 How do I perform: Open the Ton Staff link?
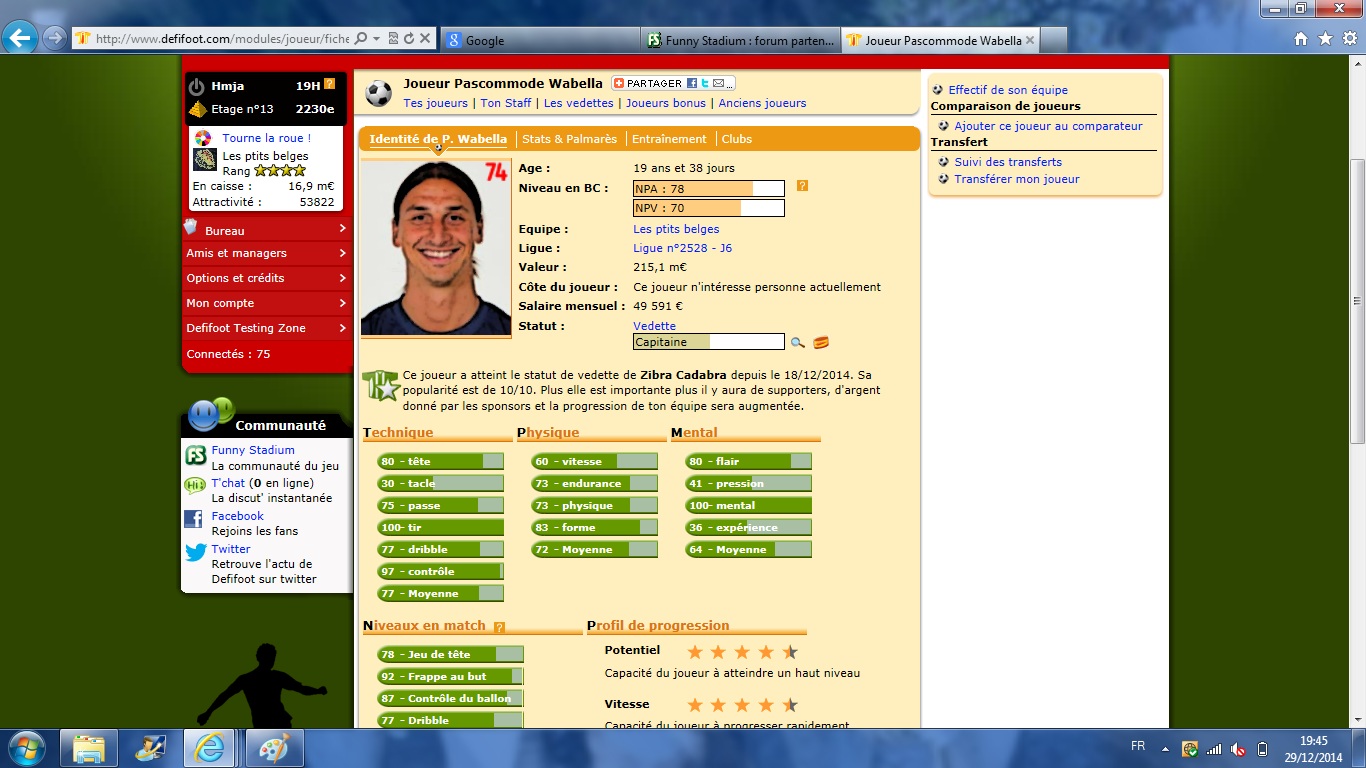tap(506, 103)
